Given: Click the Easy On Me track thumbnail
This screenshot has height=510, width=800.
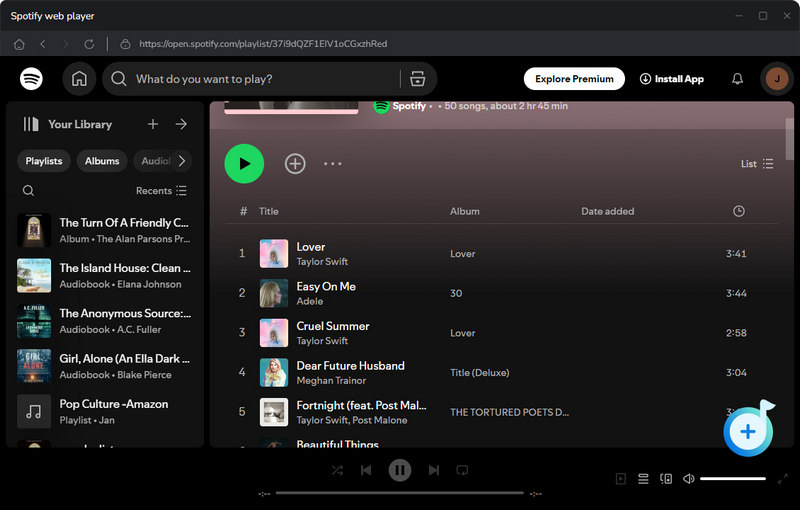Looking at the screenshot, I should [x=274, y=293].
